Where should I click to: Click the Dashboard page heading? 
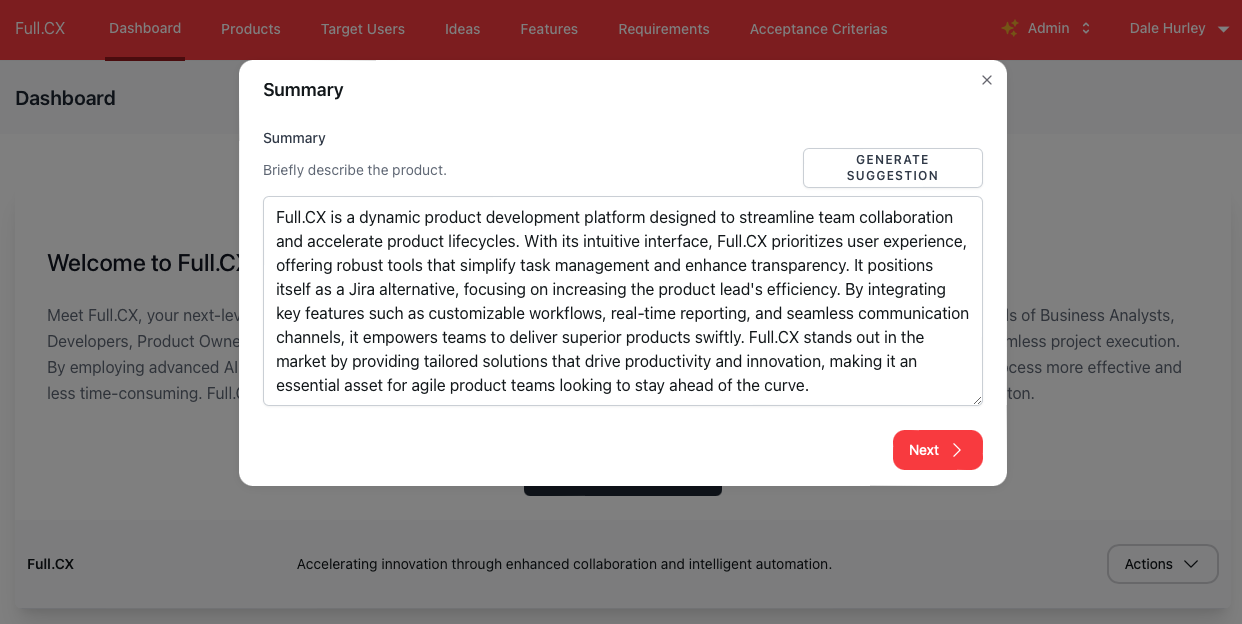coord(65,98)
